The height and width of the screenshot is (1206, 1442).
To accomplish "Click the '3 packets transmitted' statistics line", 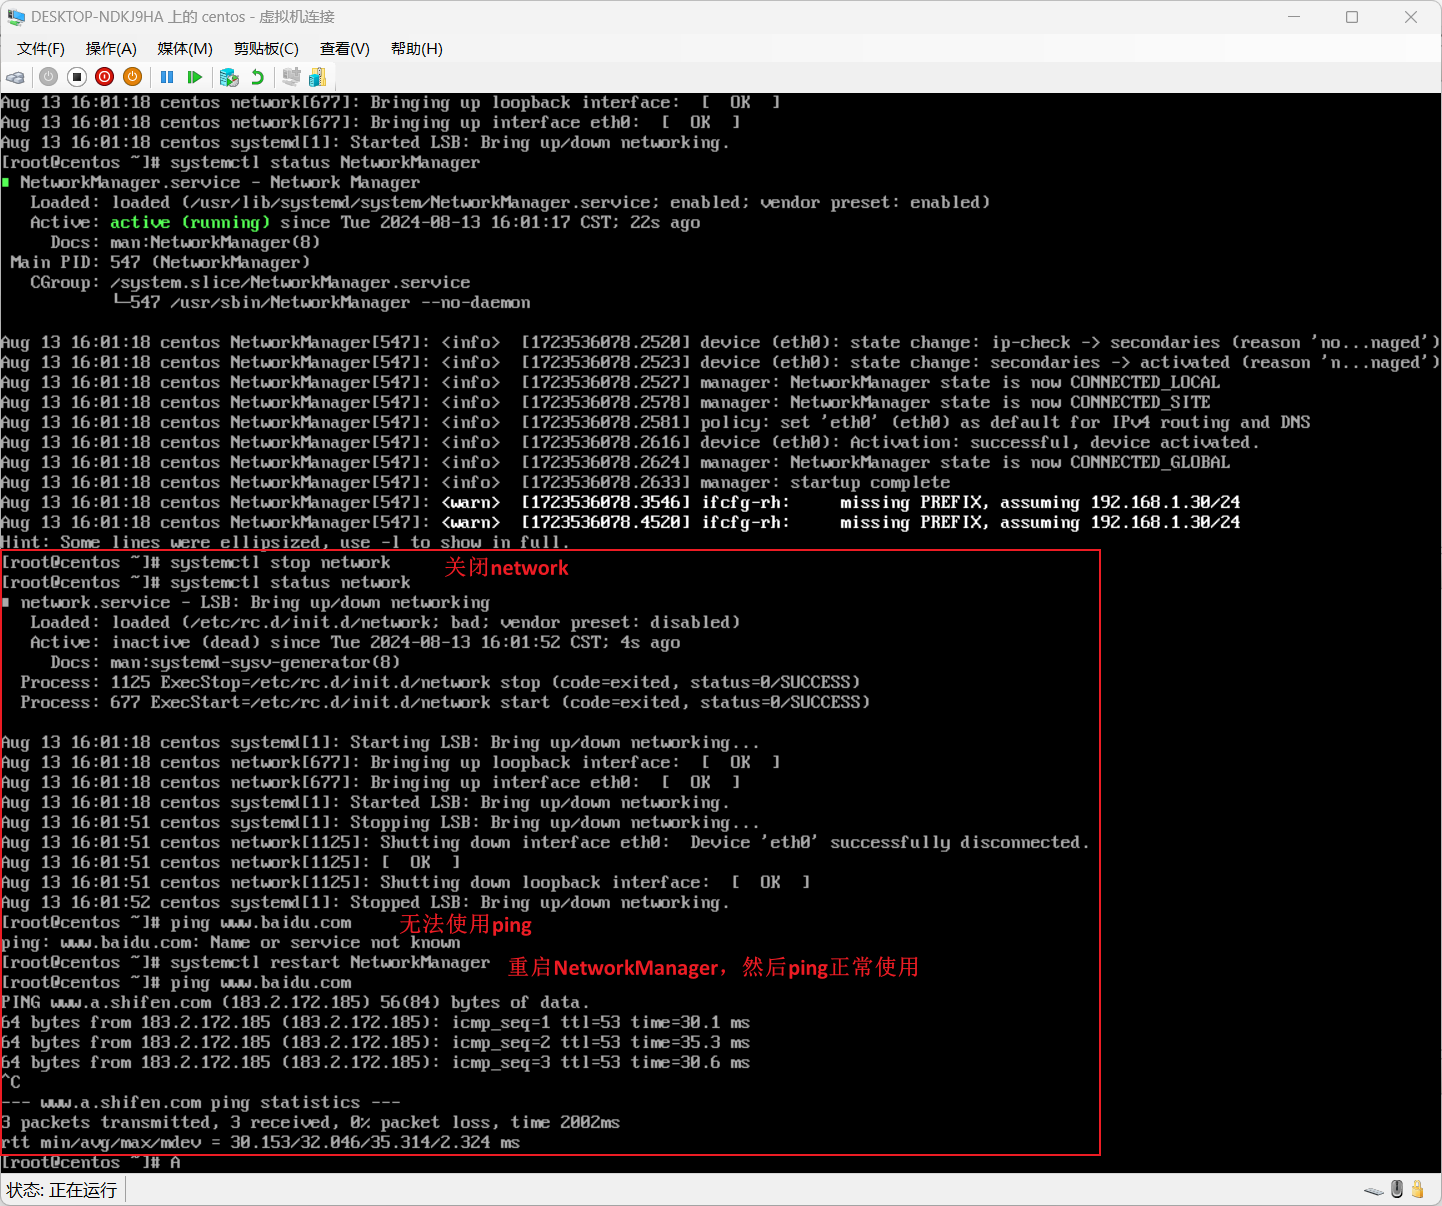I will pos(310,1122).
